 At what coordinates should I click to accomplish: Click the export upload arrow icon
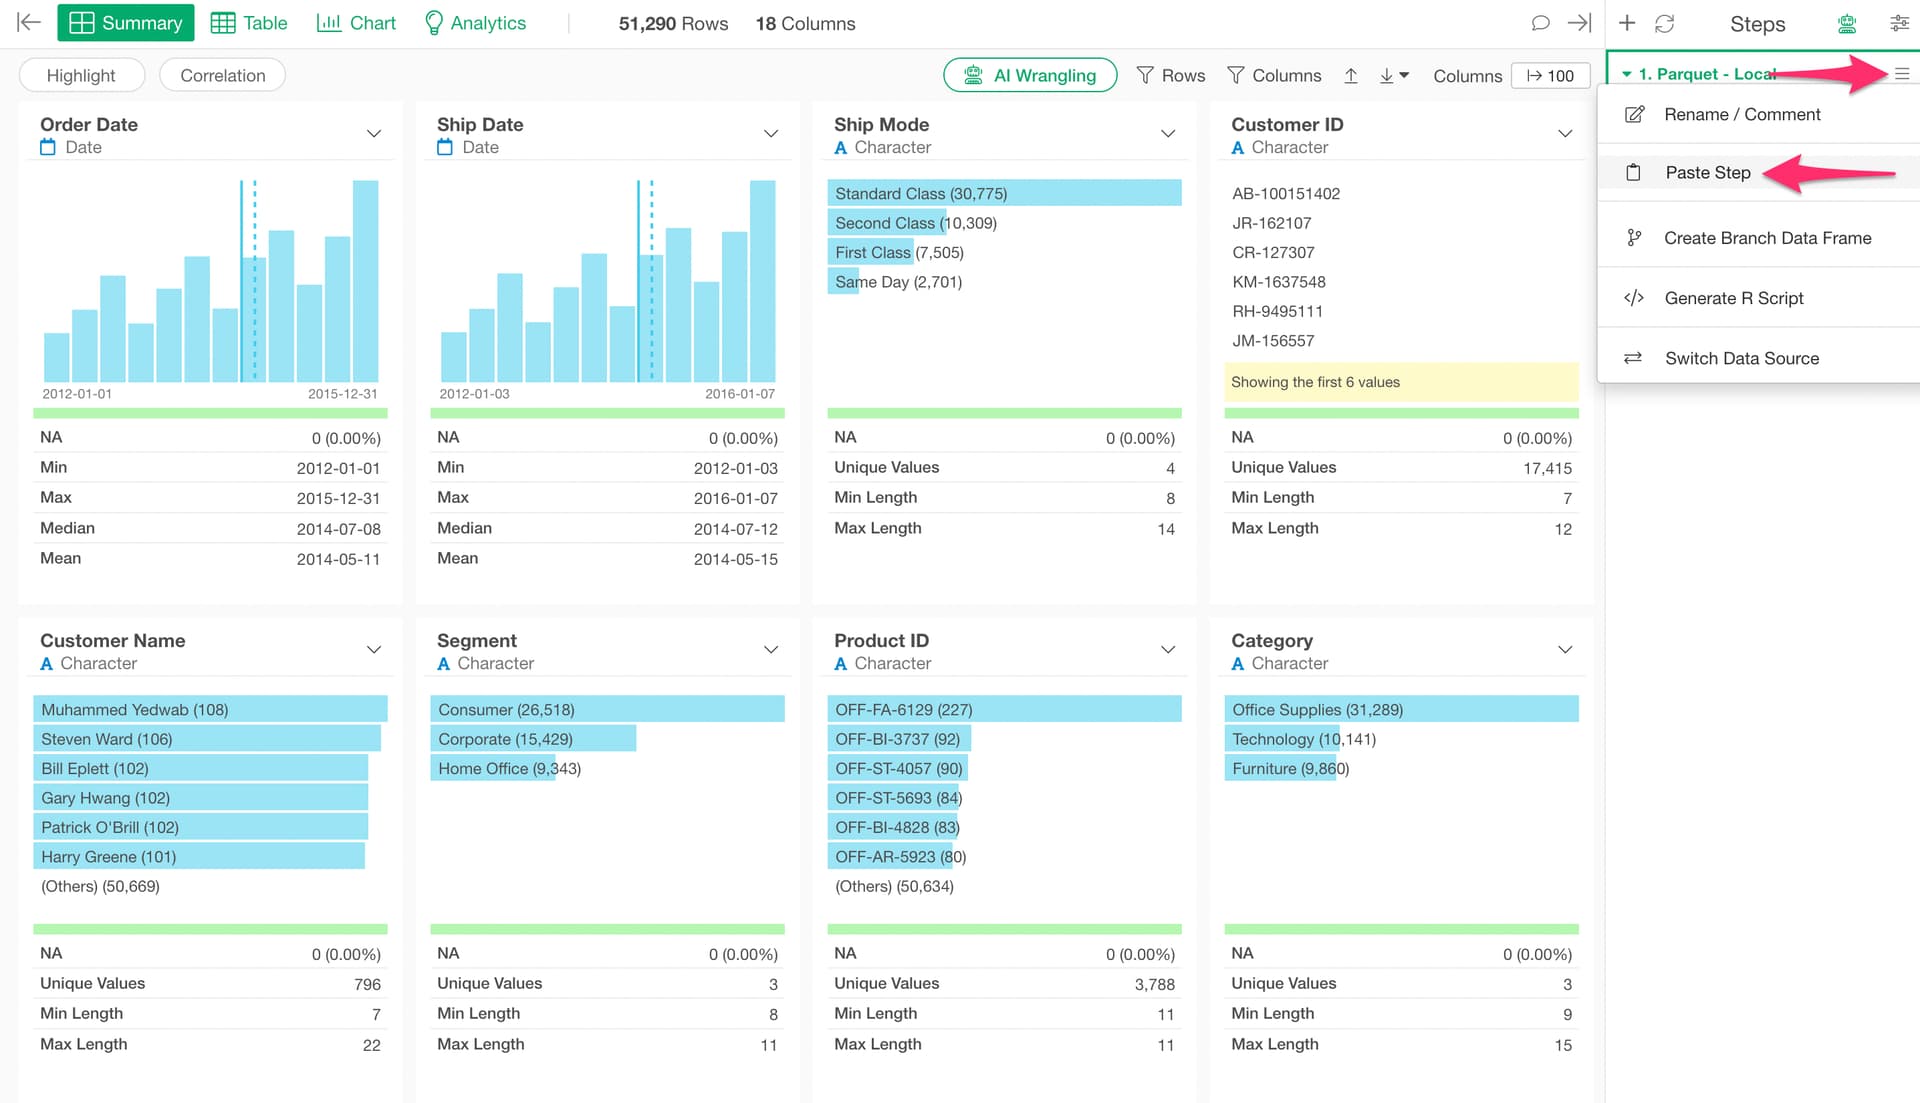pos(1351,76)
